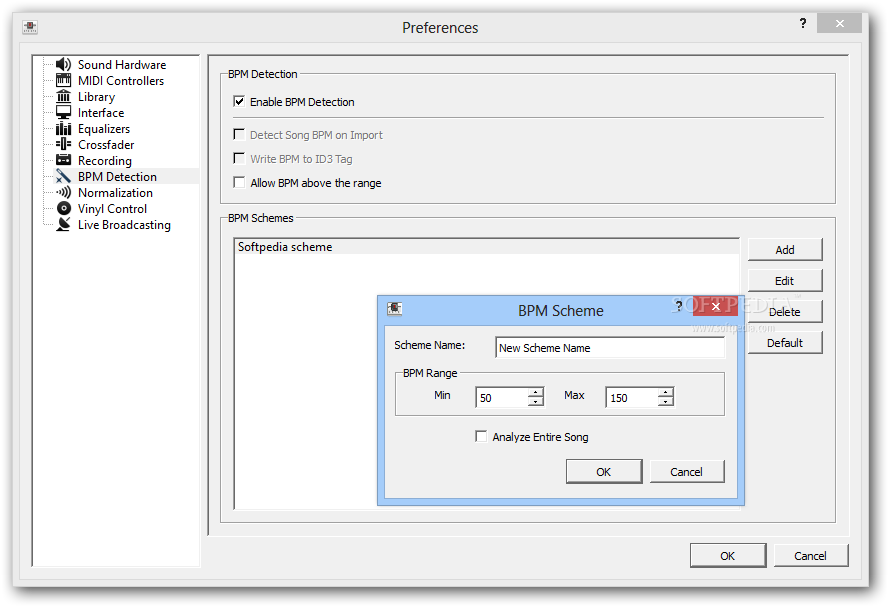This screenshot has height=607, width=889.
Task: Click the Preferences window title bar icon
Action: pyautogui.click(x=30, y=27)
